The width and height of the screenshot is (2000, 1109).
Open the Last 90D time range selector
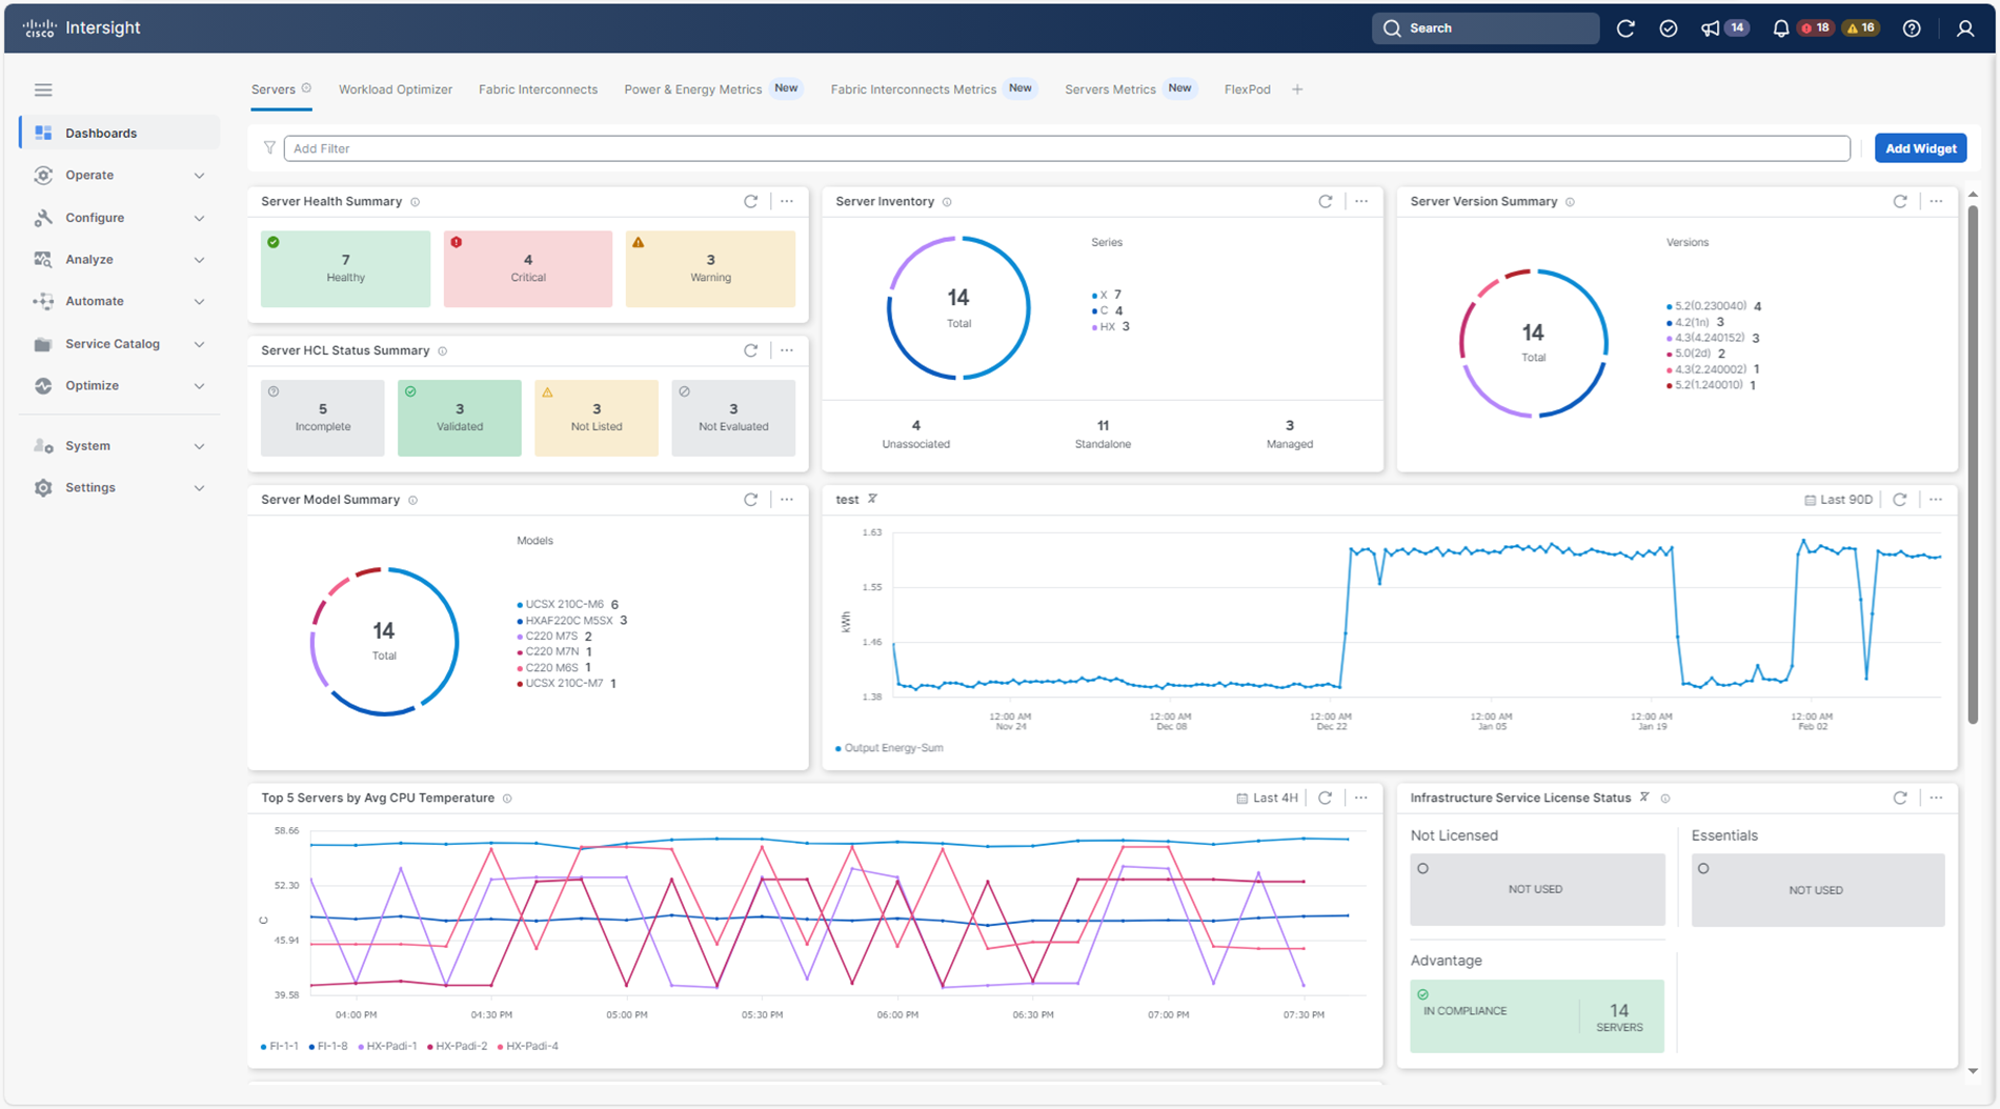coord(1838,499)
